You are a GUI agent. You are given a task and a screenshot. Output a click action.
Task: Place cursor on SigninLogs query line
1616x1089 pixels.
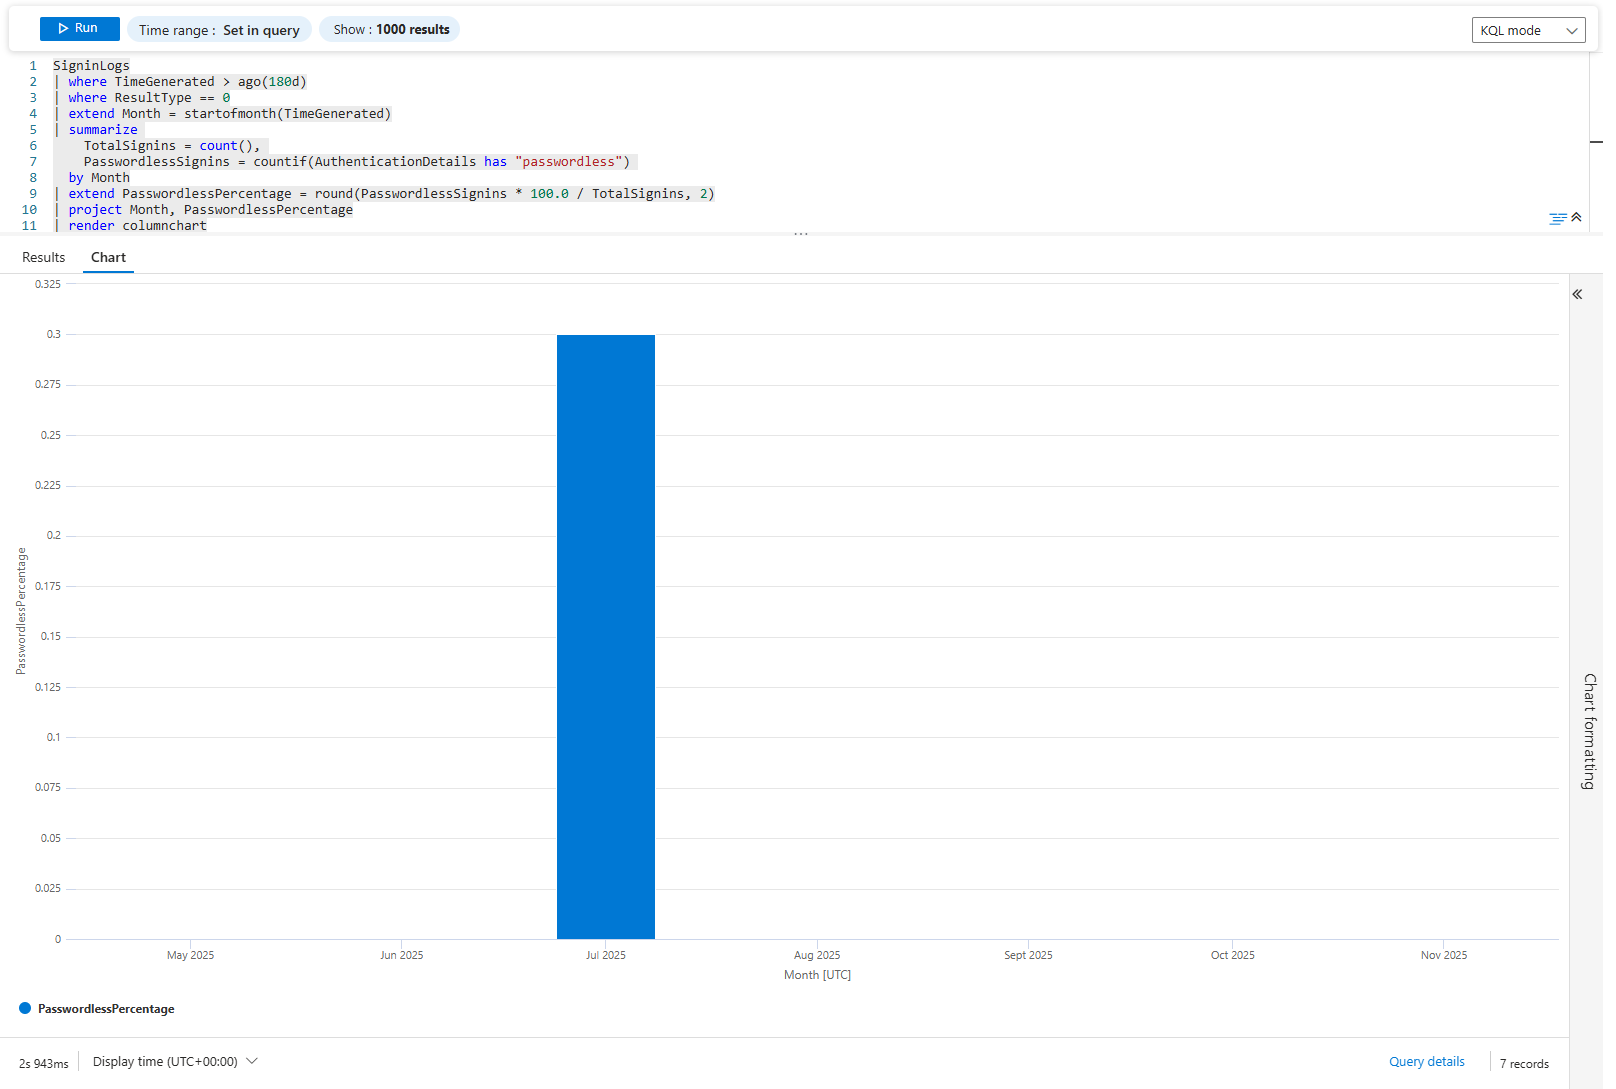point(91,66)
